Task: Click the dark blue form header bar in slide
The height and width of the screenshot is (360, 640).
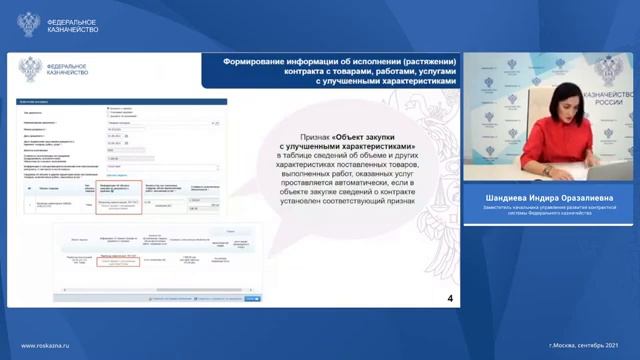Action: pyautogui.click(x=122, y=102)
